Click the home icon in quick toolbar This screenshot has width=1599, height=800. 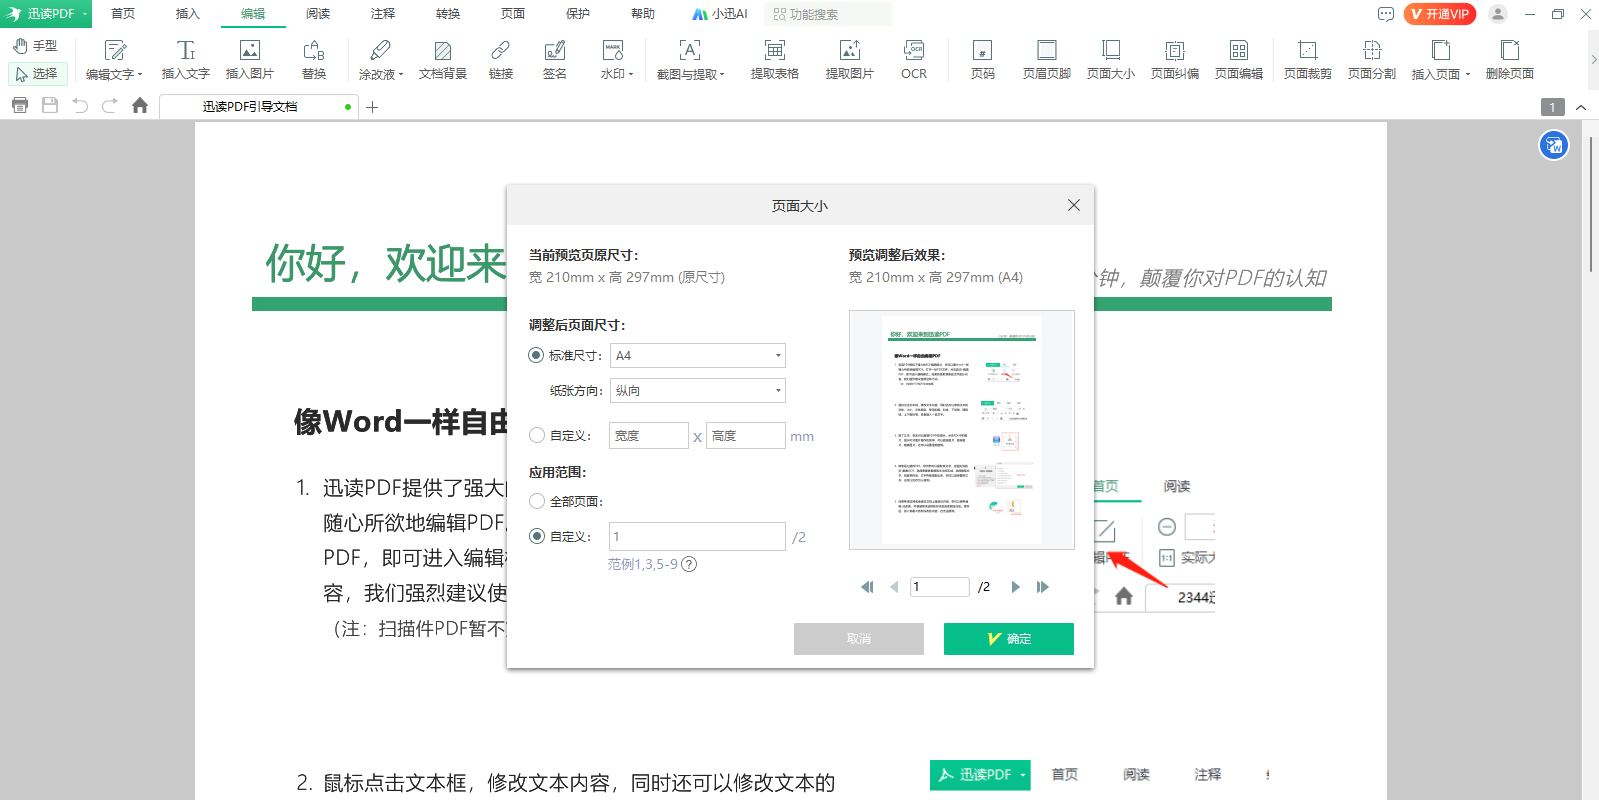140,105
